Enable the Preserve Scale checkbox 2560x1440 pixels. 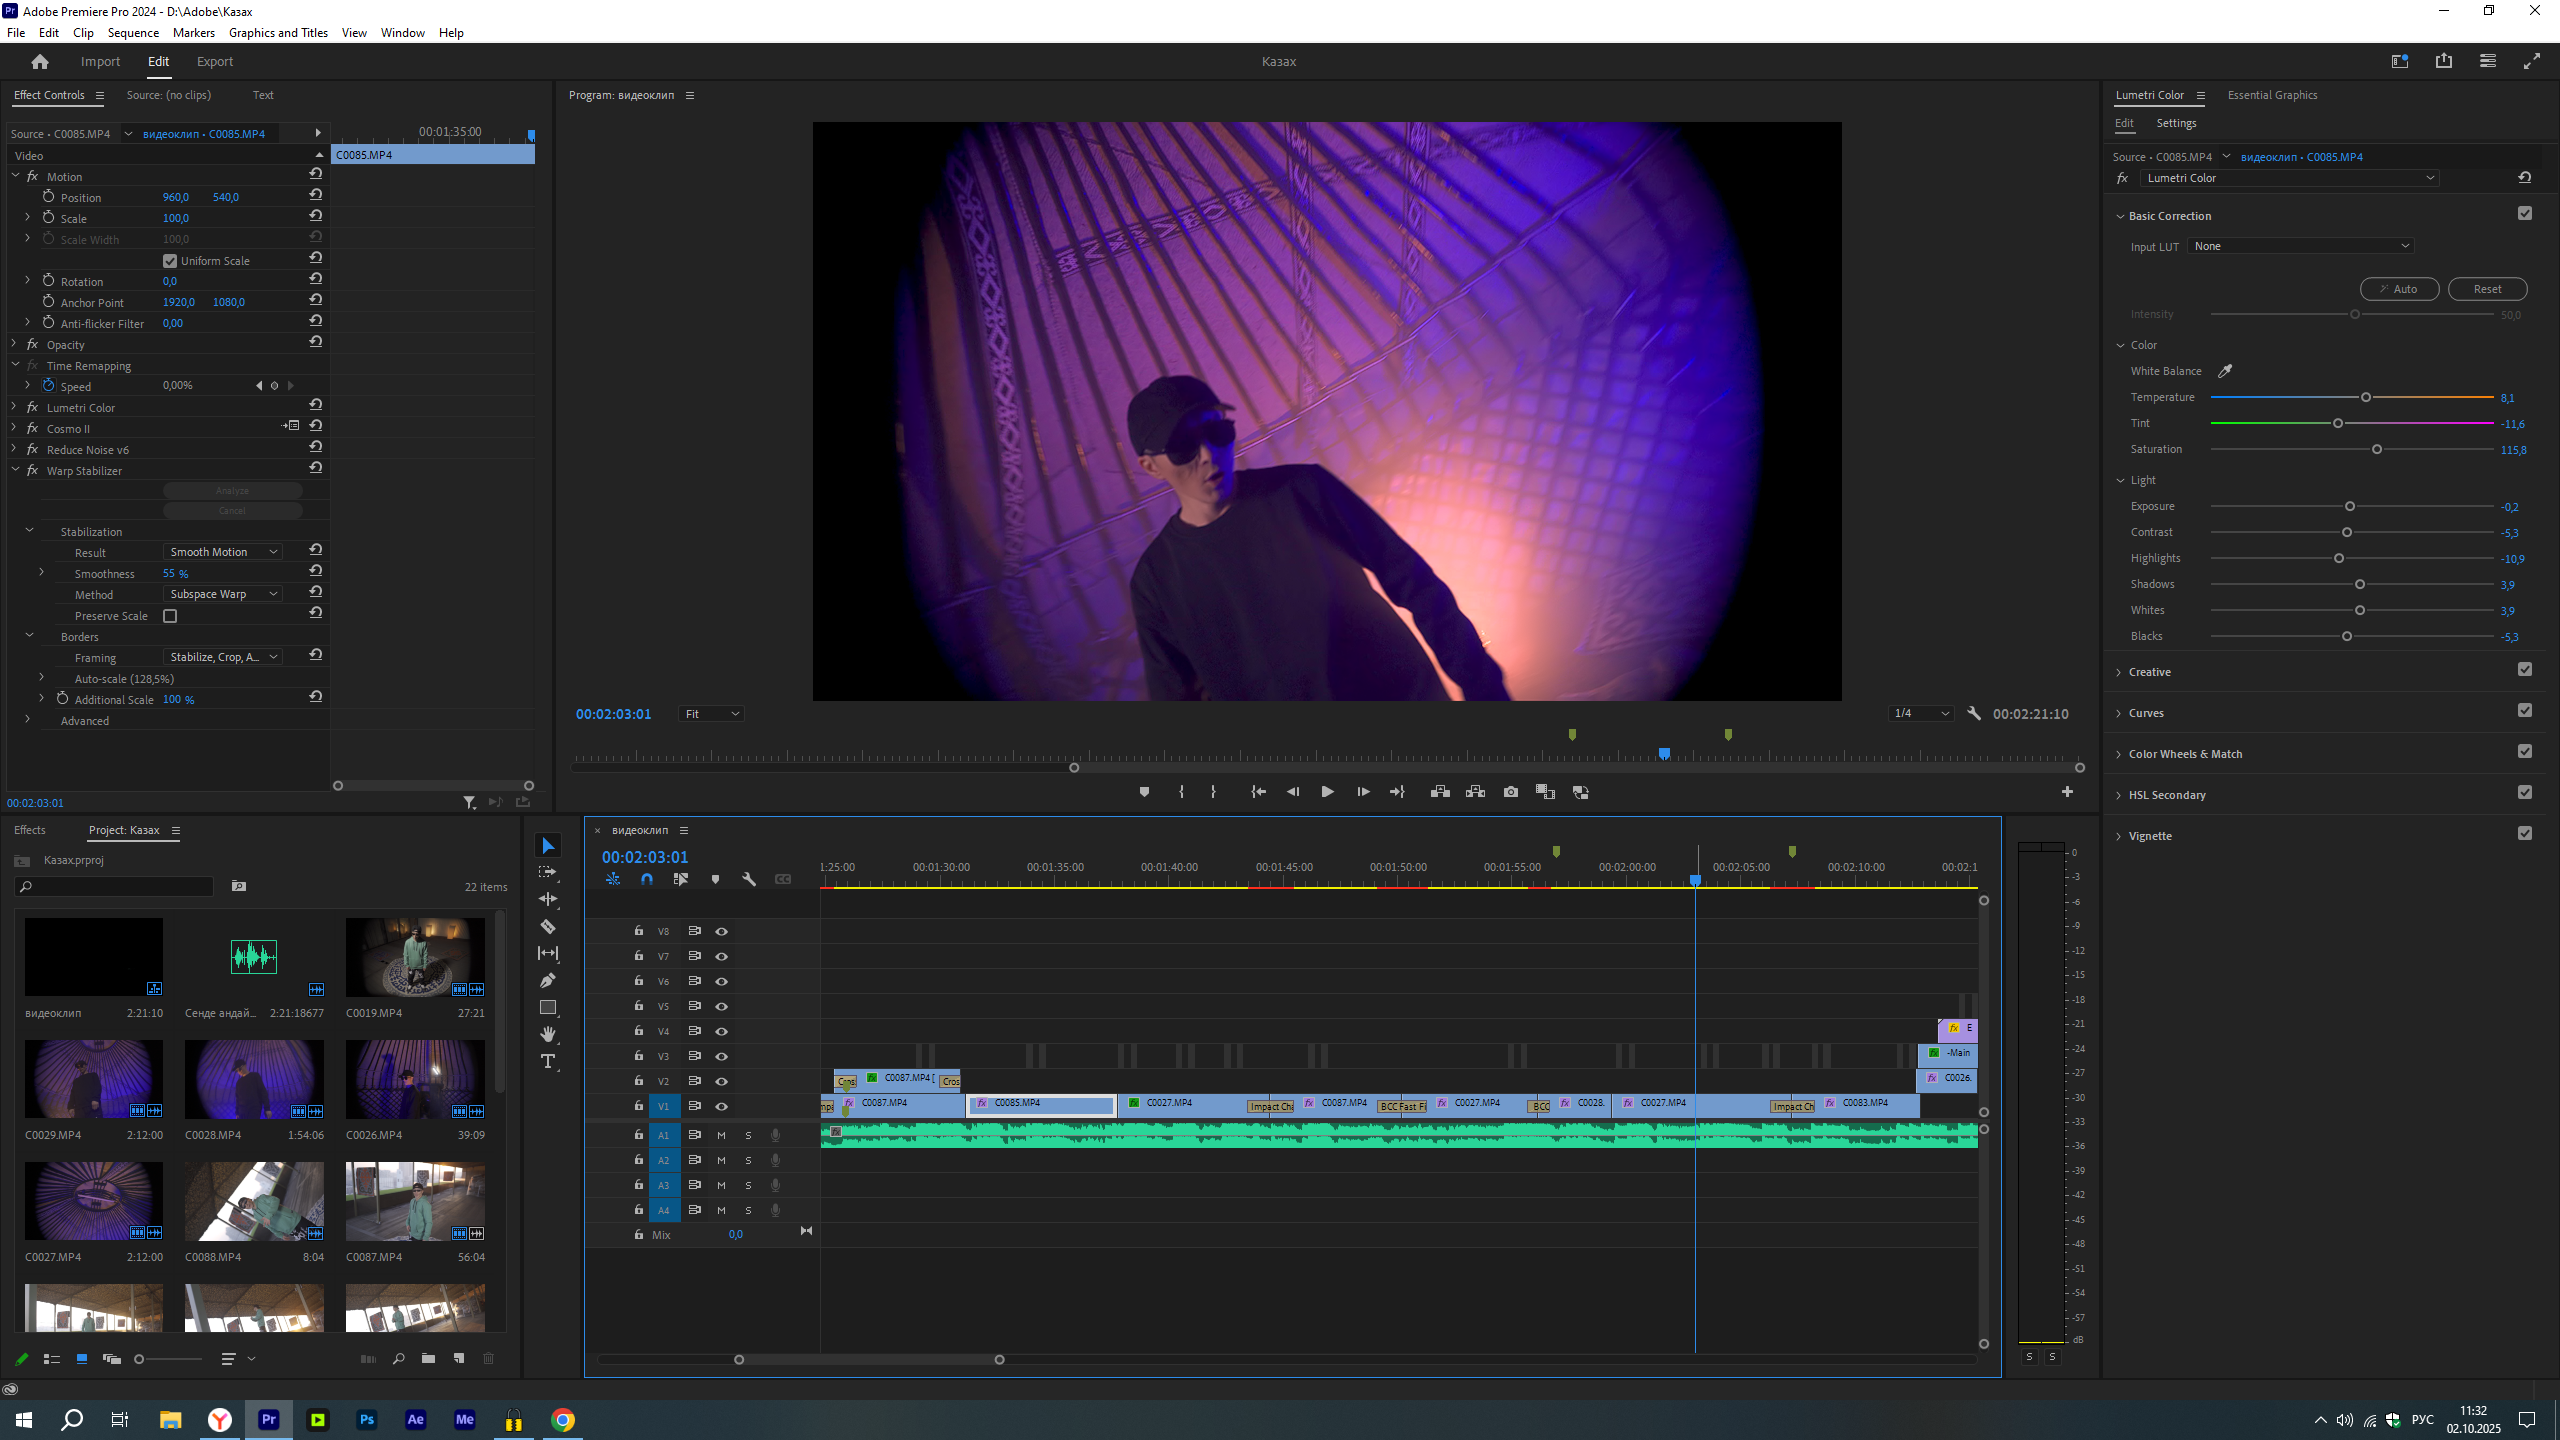click(170, 616)
